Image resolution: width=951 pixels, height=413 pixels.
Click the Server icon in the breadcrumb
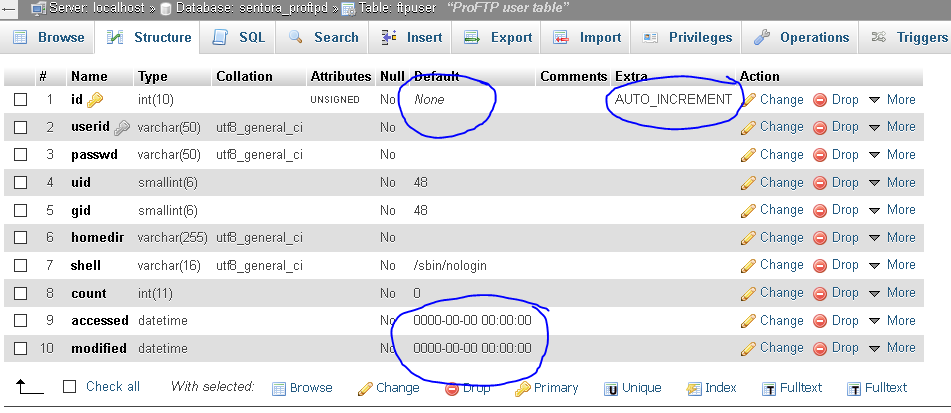tap(38, 8)
